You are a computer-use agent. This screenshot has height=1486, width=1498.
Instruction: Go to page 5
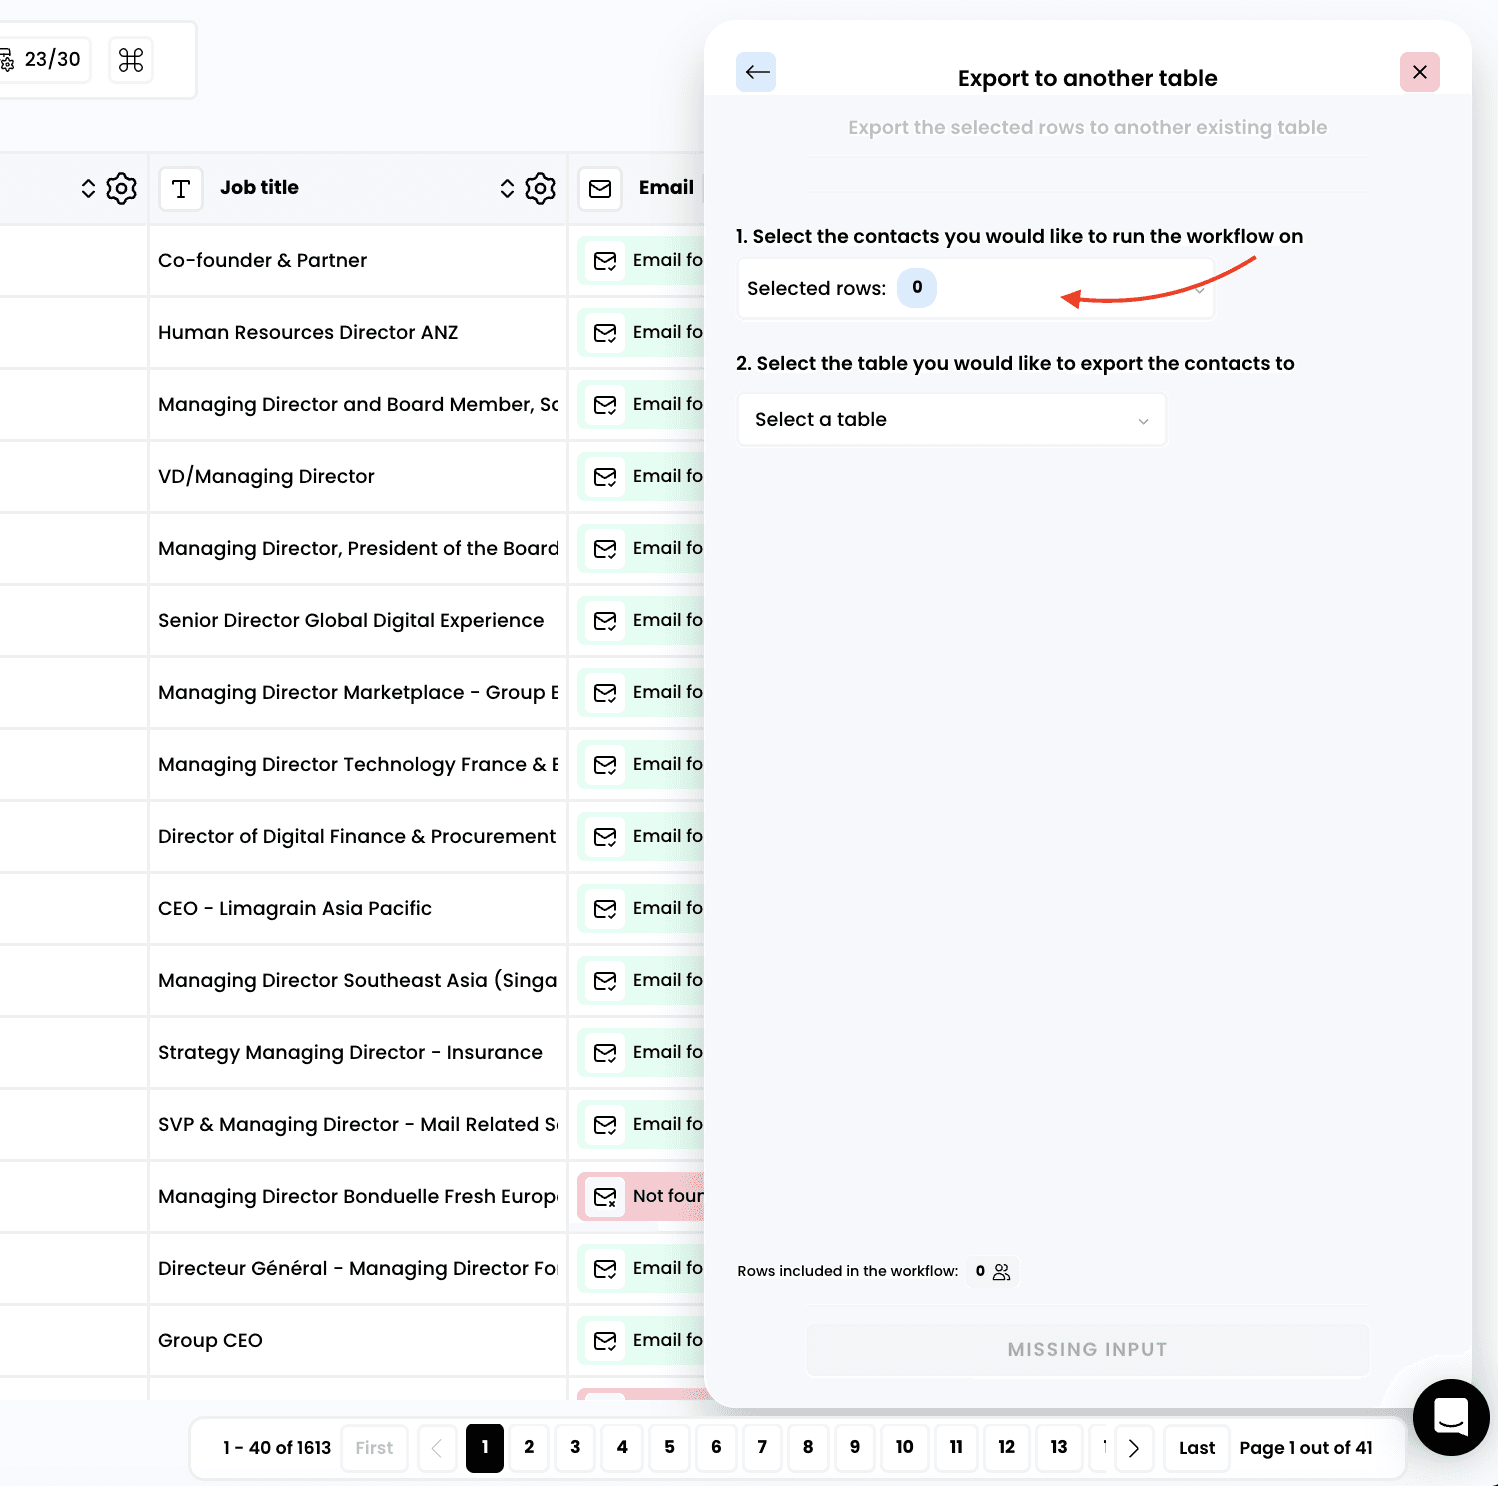click(669, 1448)
